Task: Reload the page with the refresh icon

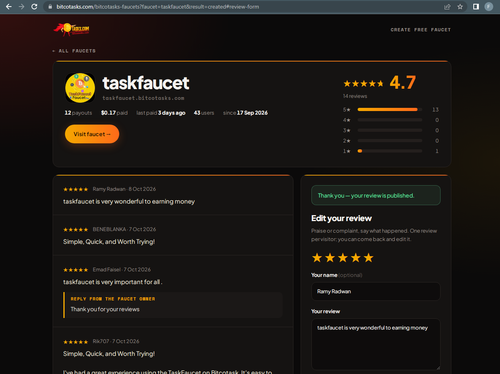Action: click(x=34, y=7)
